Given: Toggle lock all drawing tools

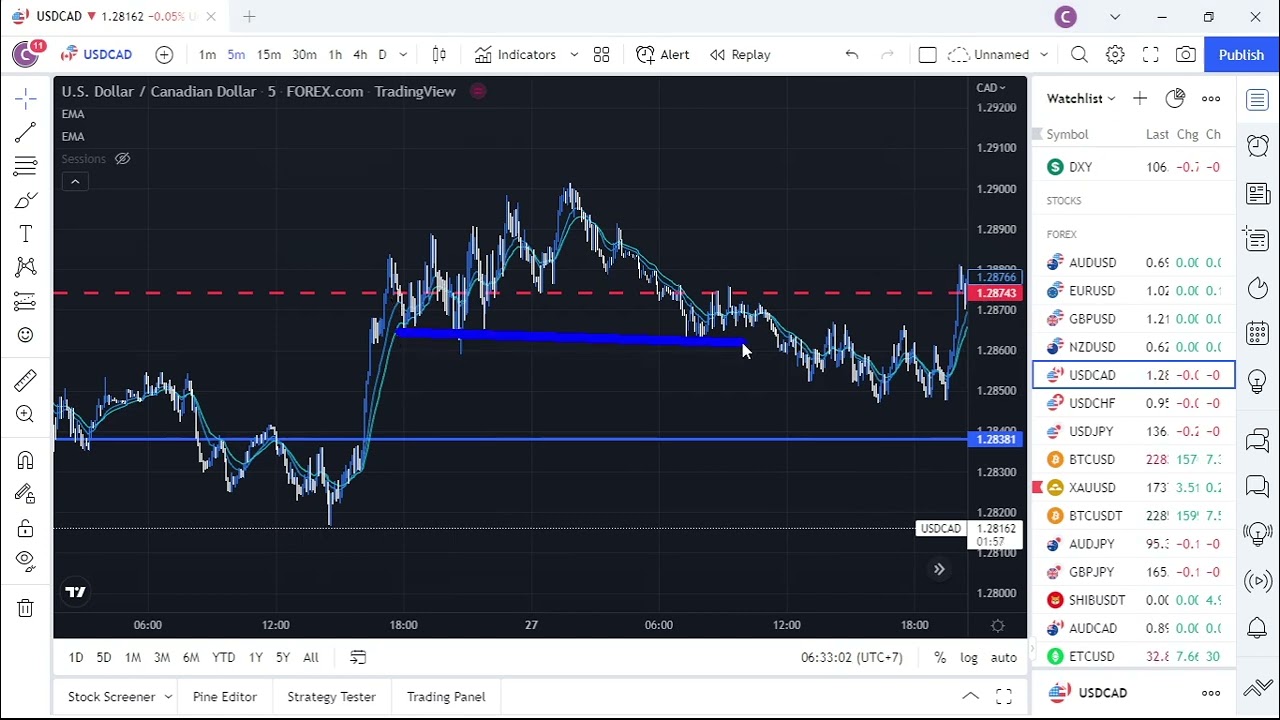Looking at the screenshot, I should [26, 528].
